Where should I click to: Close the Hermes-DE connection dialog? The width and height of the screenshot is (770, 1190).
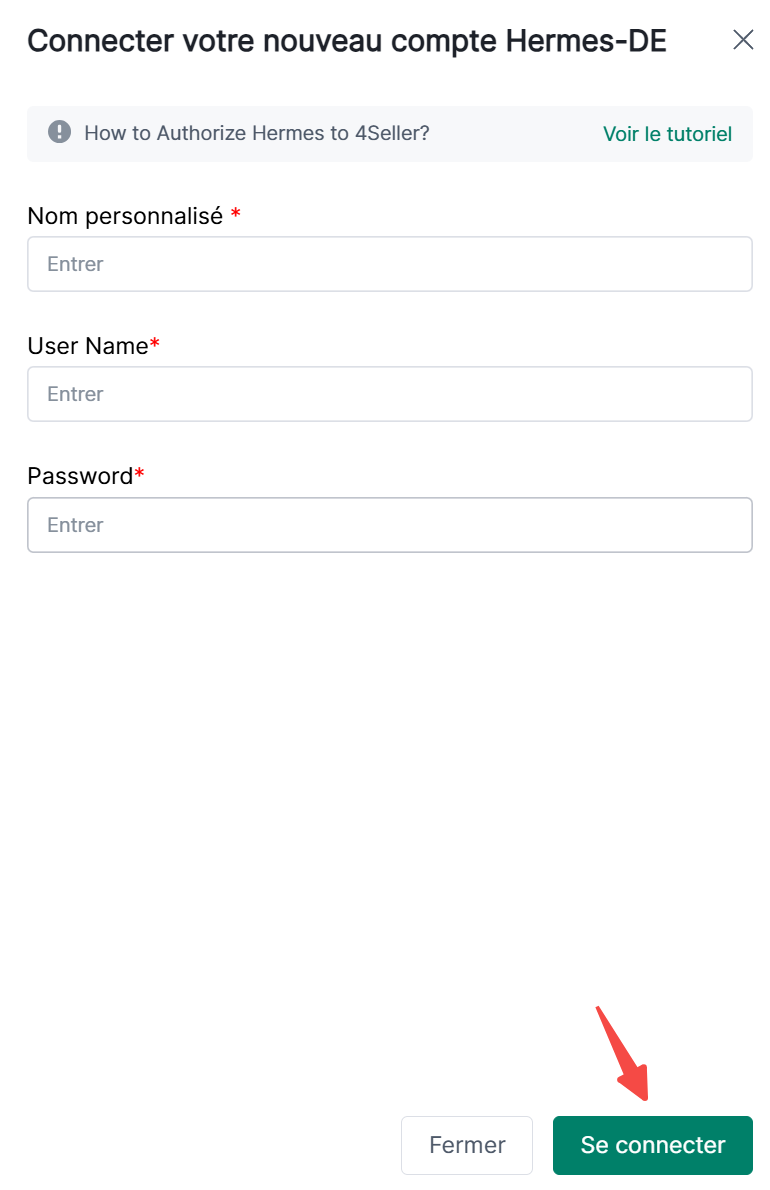(743, 40)
